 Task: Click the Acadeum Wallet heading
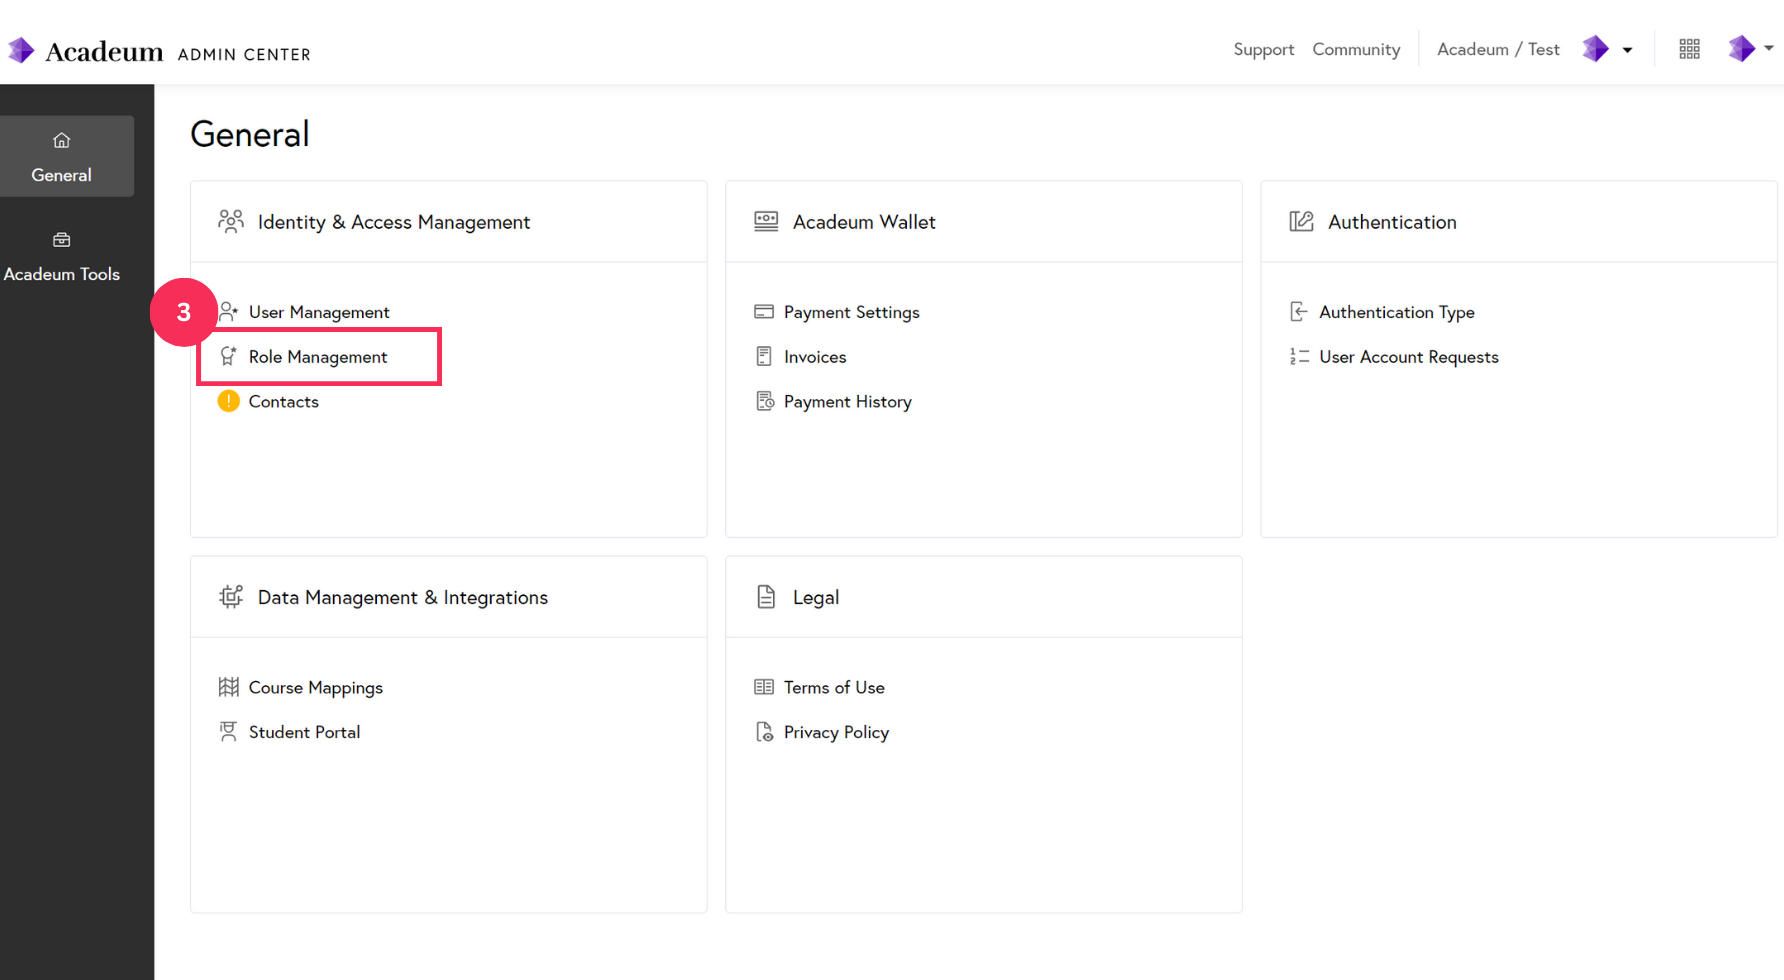864,222
